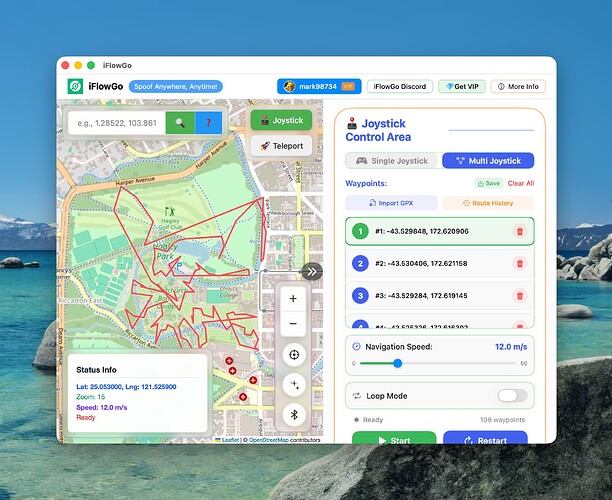Screen dimensions: 612x500
Task: Start the route navigation
Action: (394, 438)
